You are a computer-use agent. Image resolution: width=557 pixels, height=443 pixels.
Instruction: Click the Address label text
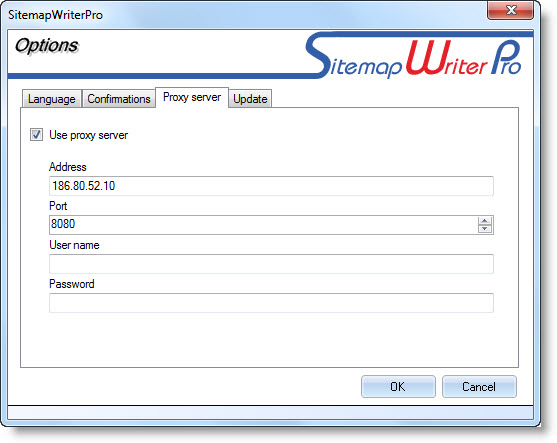[x=67, y=167]
